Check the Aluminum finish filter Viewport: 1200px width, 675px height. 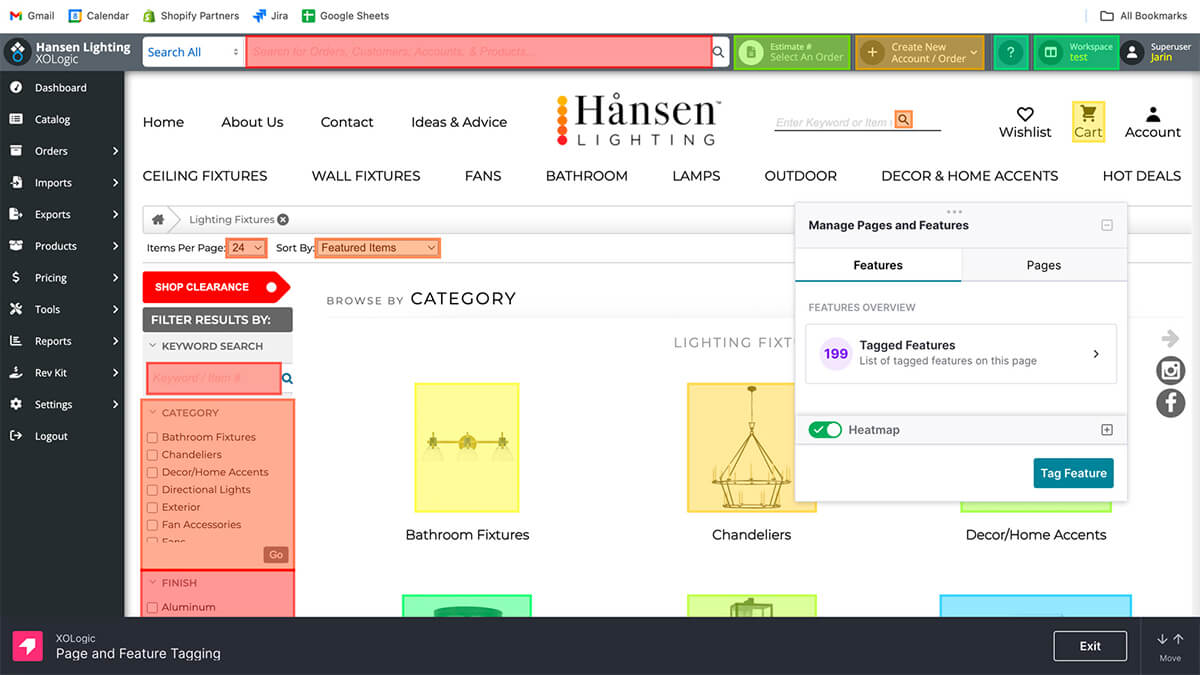[152, 607]
